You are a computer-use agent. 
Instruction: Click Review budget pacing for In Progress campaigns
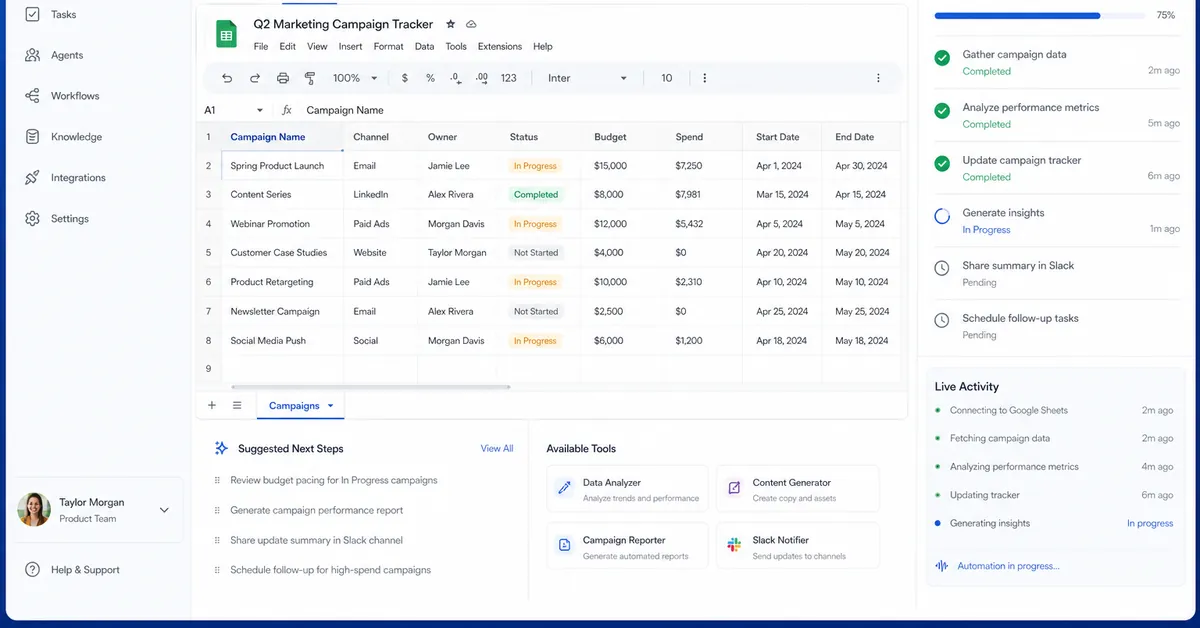[x=334, y=480]
